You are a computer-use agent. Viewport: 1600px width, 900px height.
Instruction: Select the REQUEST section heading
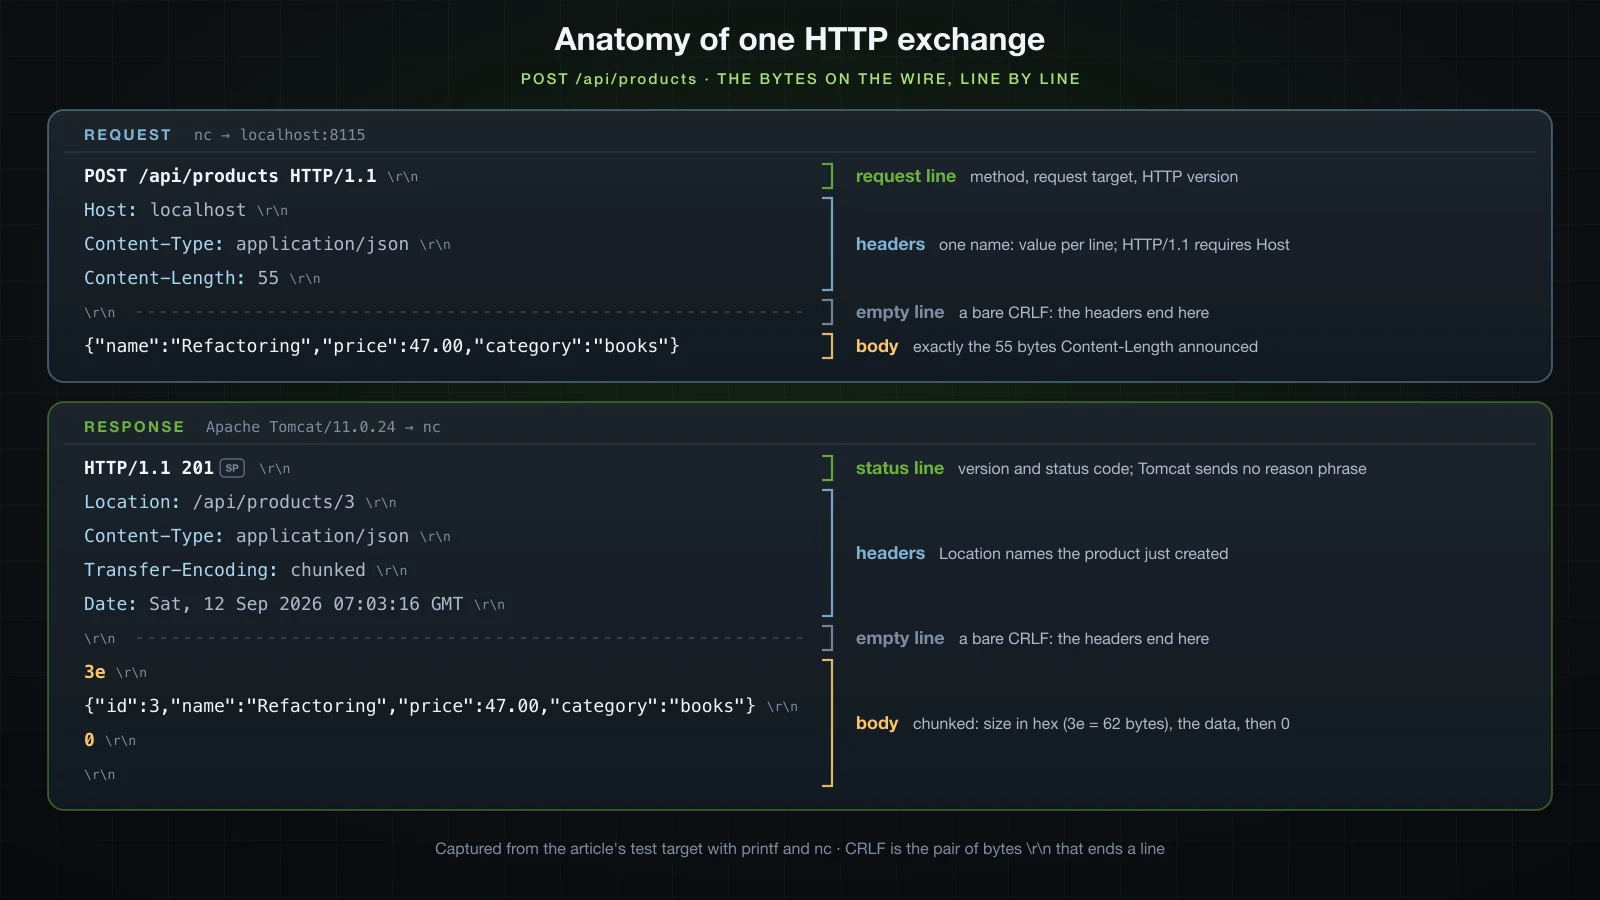(x=128, y=135)
